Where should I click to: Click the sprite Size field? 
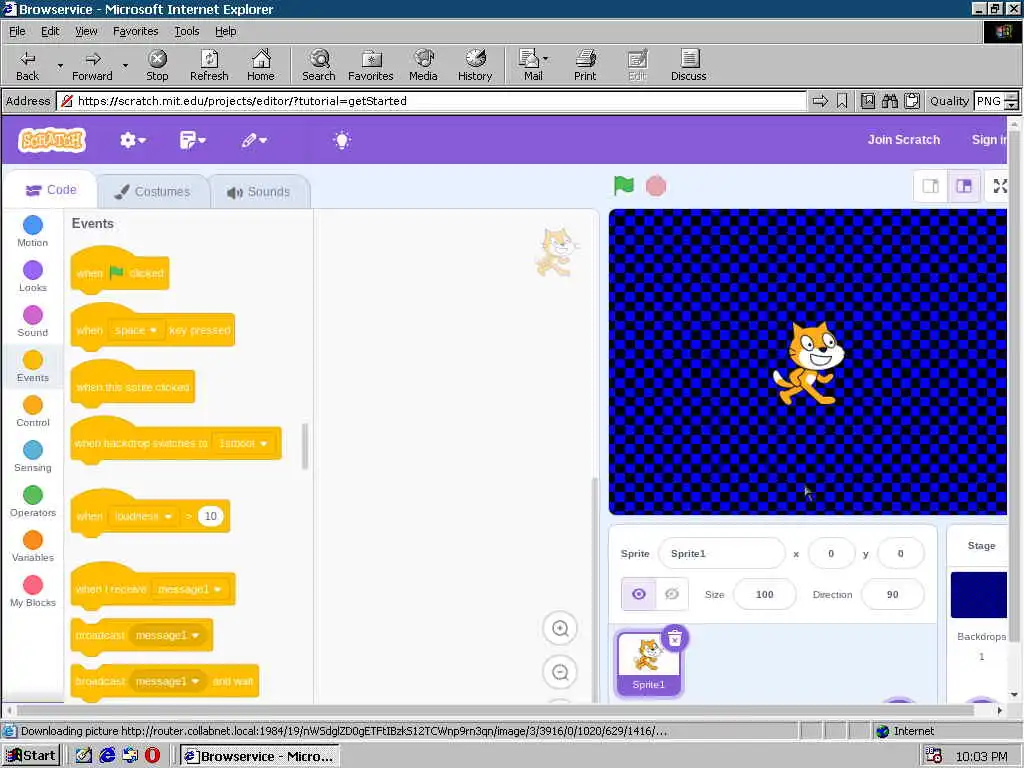765,594
